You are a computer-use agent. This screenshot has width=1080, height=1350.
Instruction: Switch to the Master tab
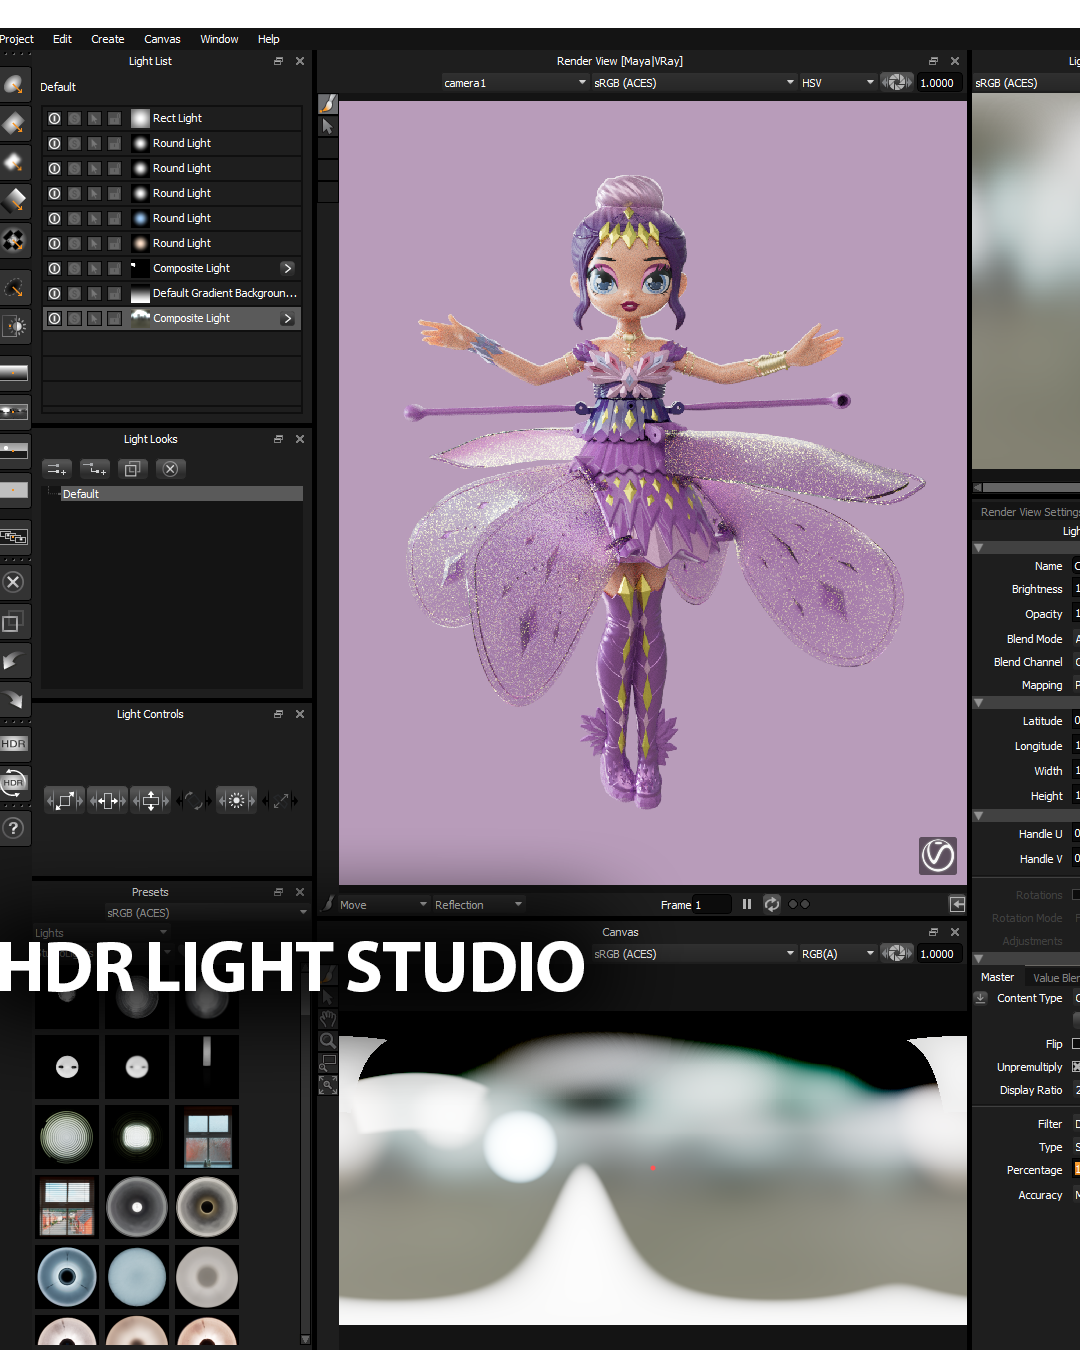(x=997, y=977)
